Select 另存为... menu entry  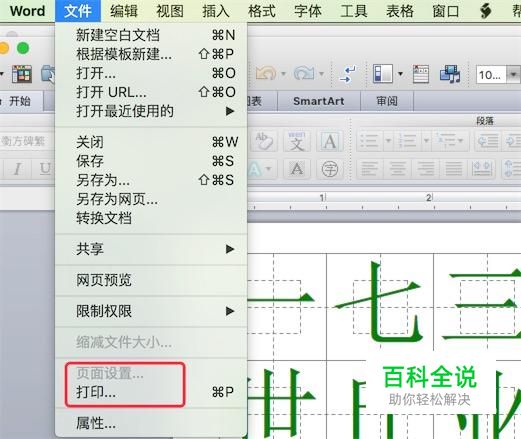151,180
